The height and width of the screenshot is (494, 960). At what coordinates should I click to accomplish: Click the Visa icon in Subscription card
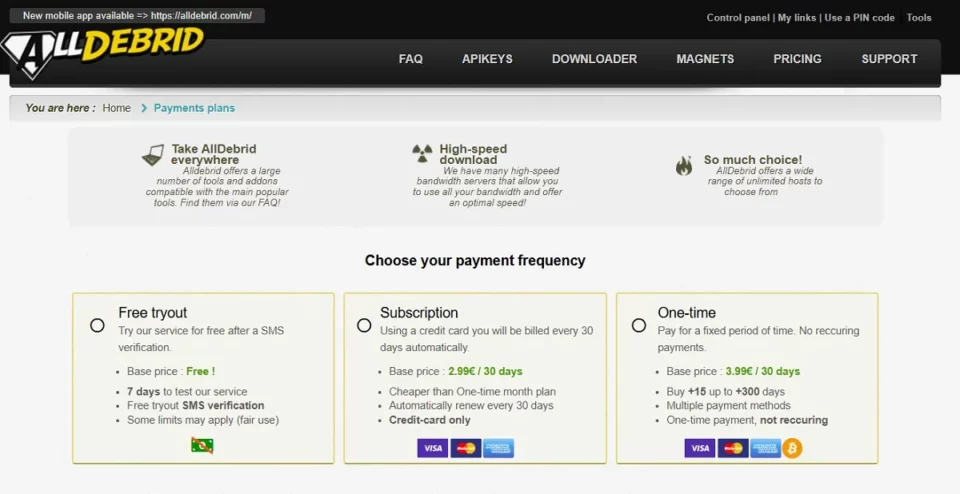(x=433, y=448)
